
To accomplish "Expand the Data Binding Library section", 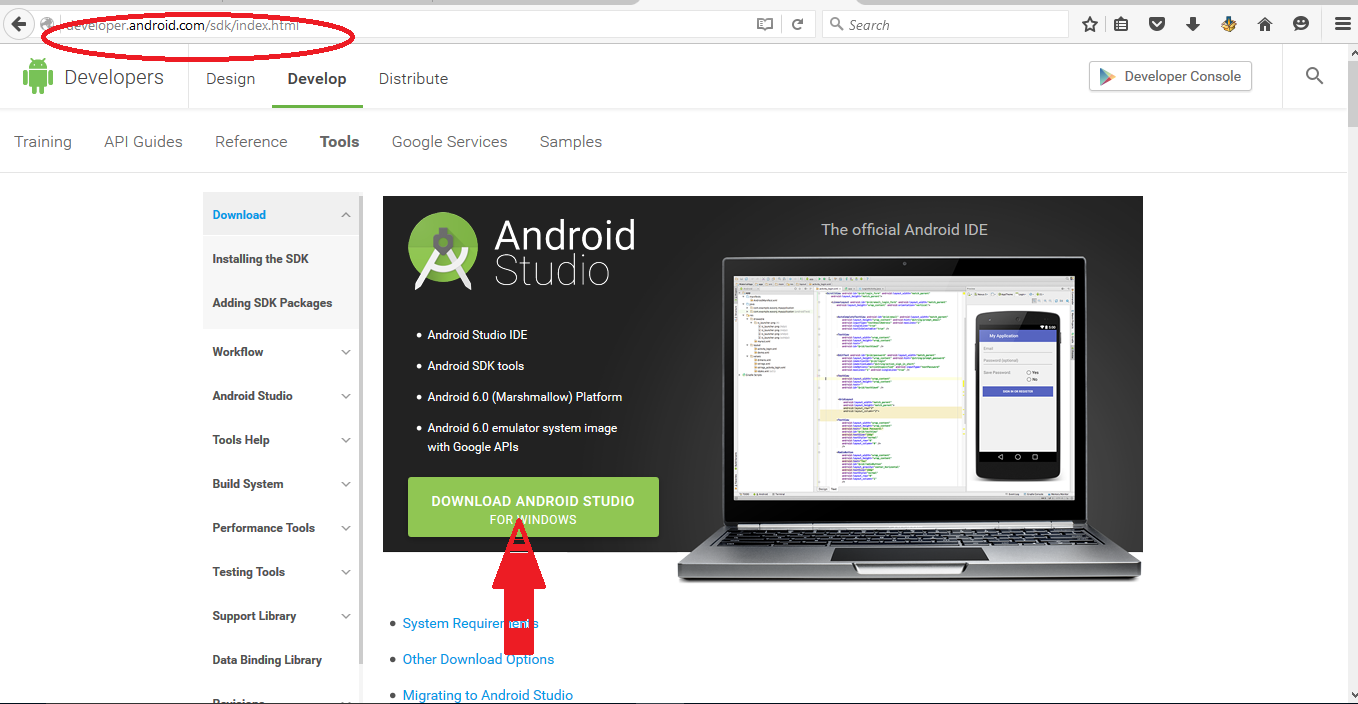I will [267, 660].
